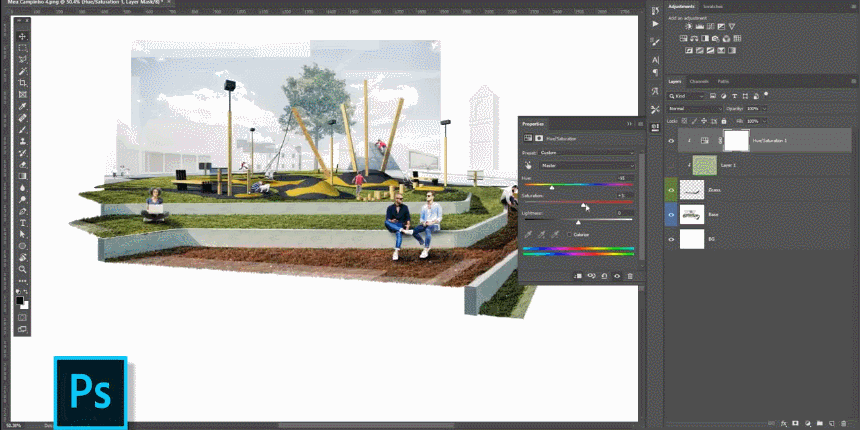Hide the BG layer
The image size is (860, 430).
671,239
